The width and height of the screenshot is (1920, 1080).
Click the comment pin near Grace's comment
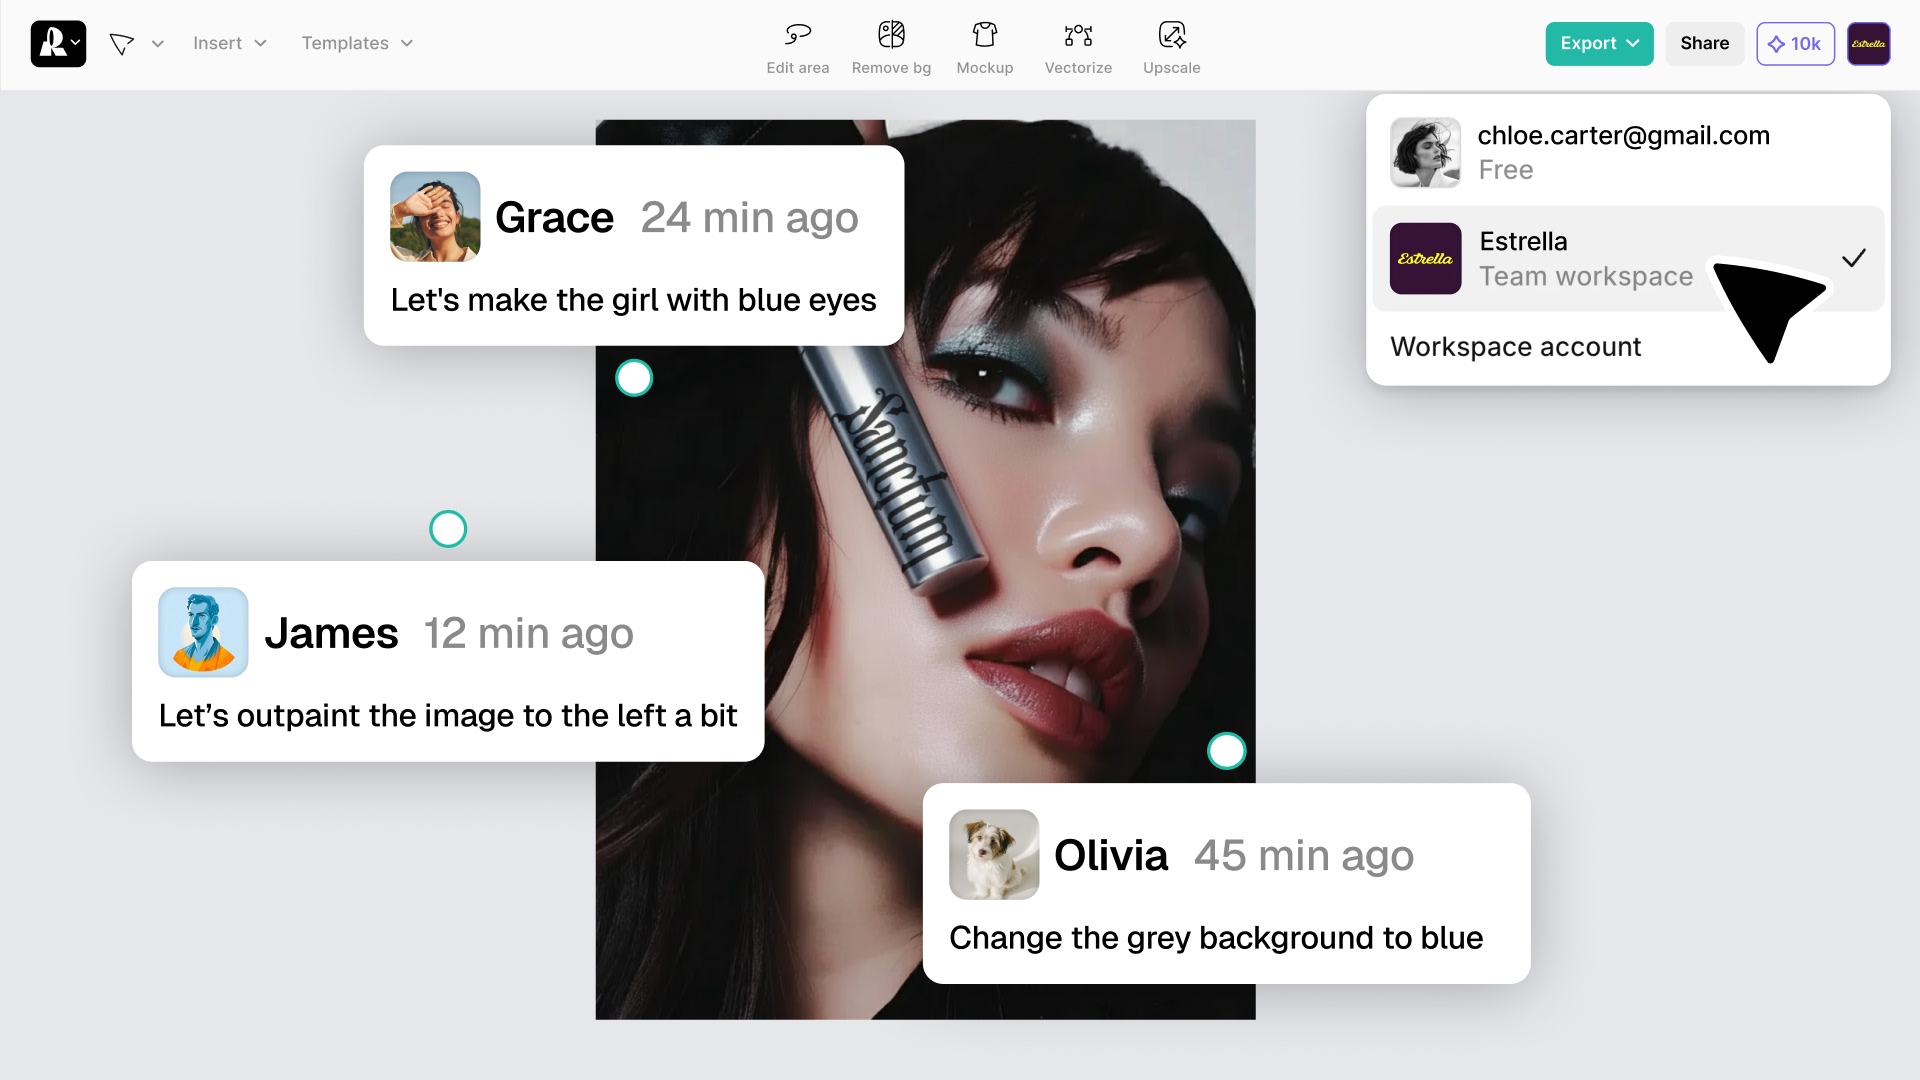[634, 378]
